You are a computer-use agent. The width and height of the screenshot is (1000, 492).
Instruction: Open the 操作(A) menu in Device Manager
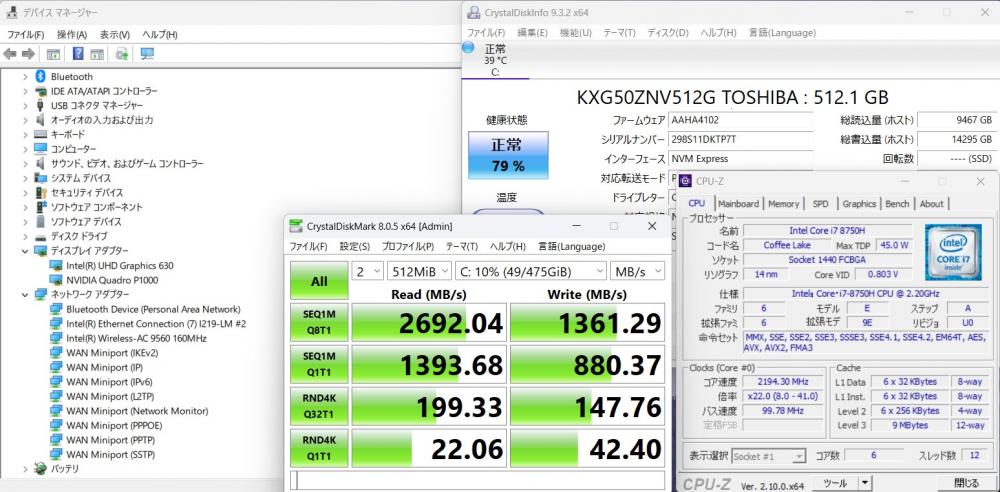tap(71, 34)
